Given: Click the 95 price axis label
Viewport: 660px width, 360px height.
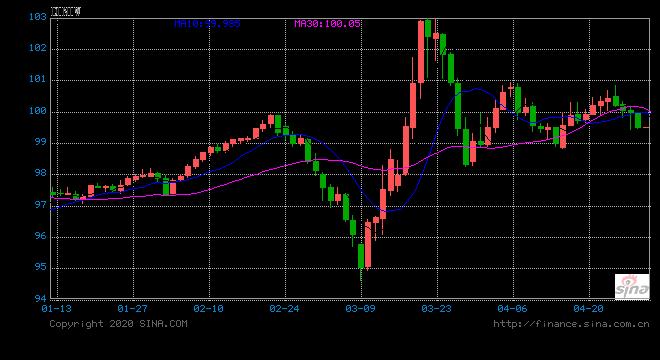Looking at the screenshot, I should point(40,268).
